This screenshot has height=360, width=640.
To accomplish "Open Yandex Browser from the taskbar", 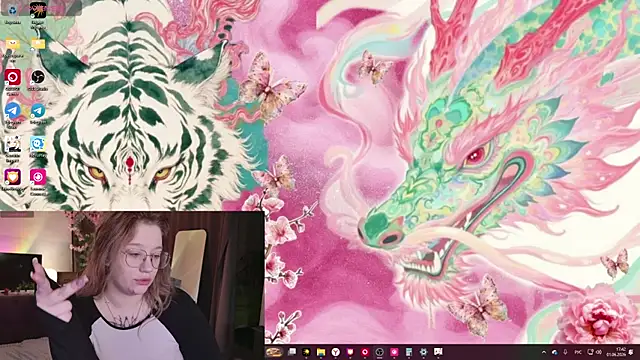I will [x=336, y=352].
